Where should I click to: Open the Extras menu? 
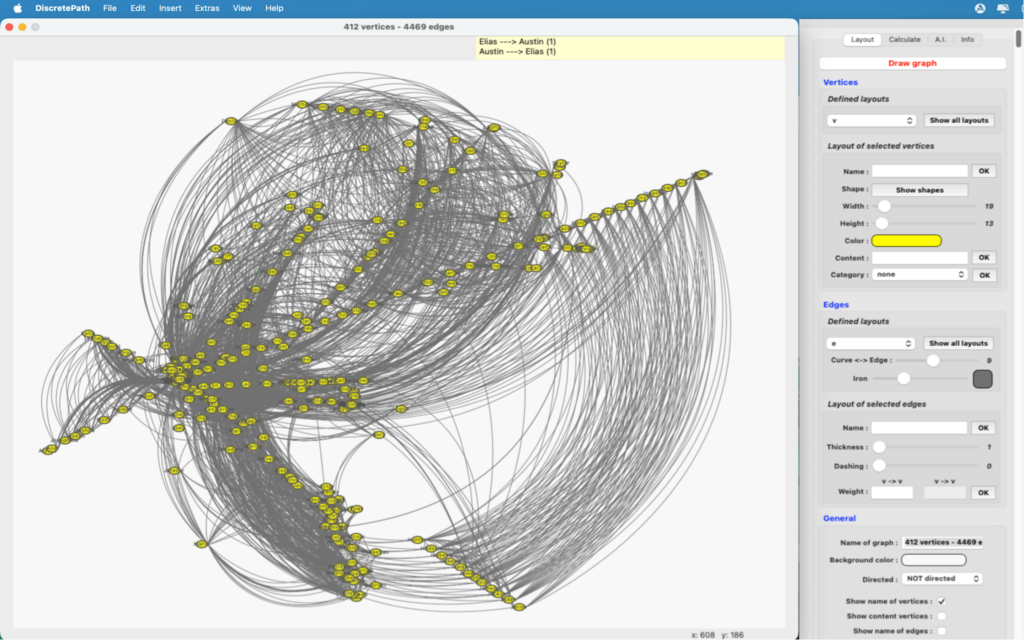pyautogui.click(x=207, y=8)
